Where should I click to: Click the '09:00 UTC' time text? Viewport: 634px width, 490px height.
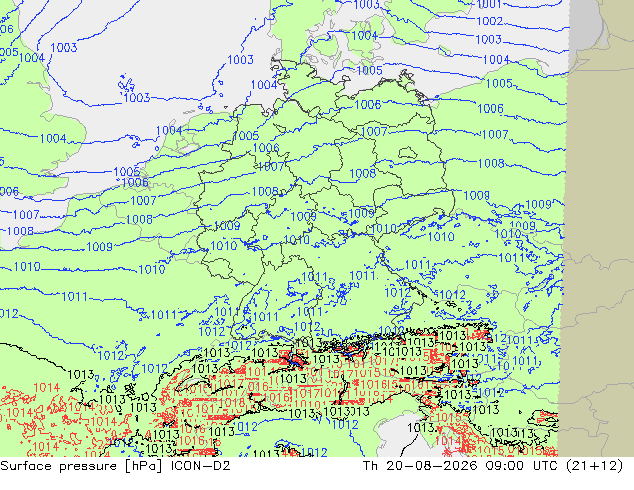pyautogui.click(x=523, y=466)
